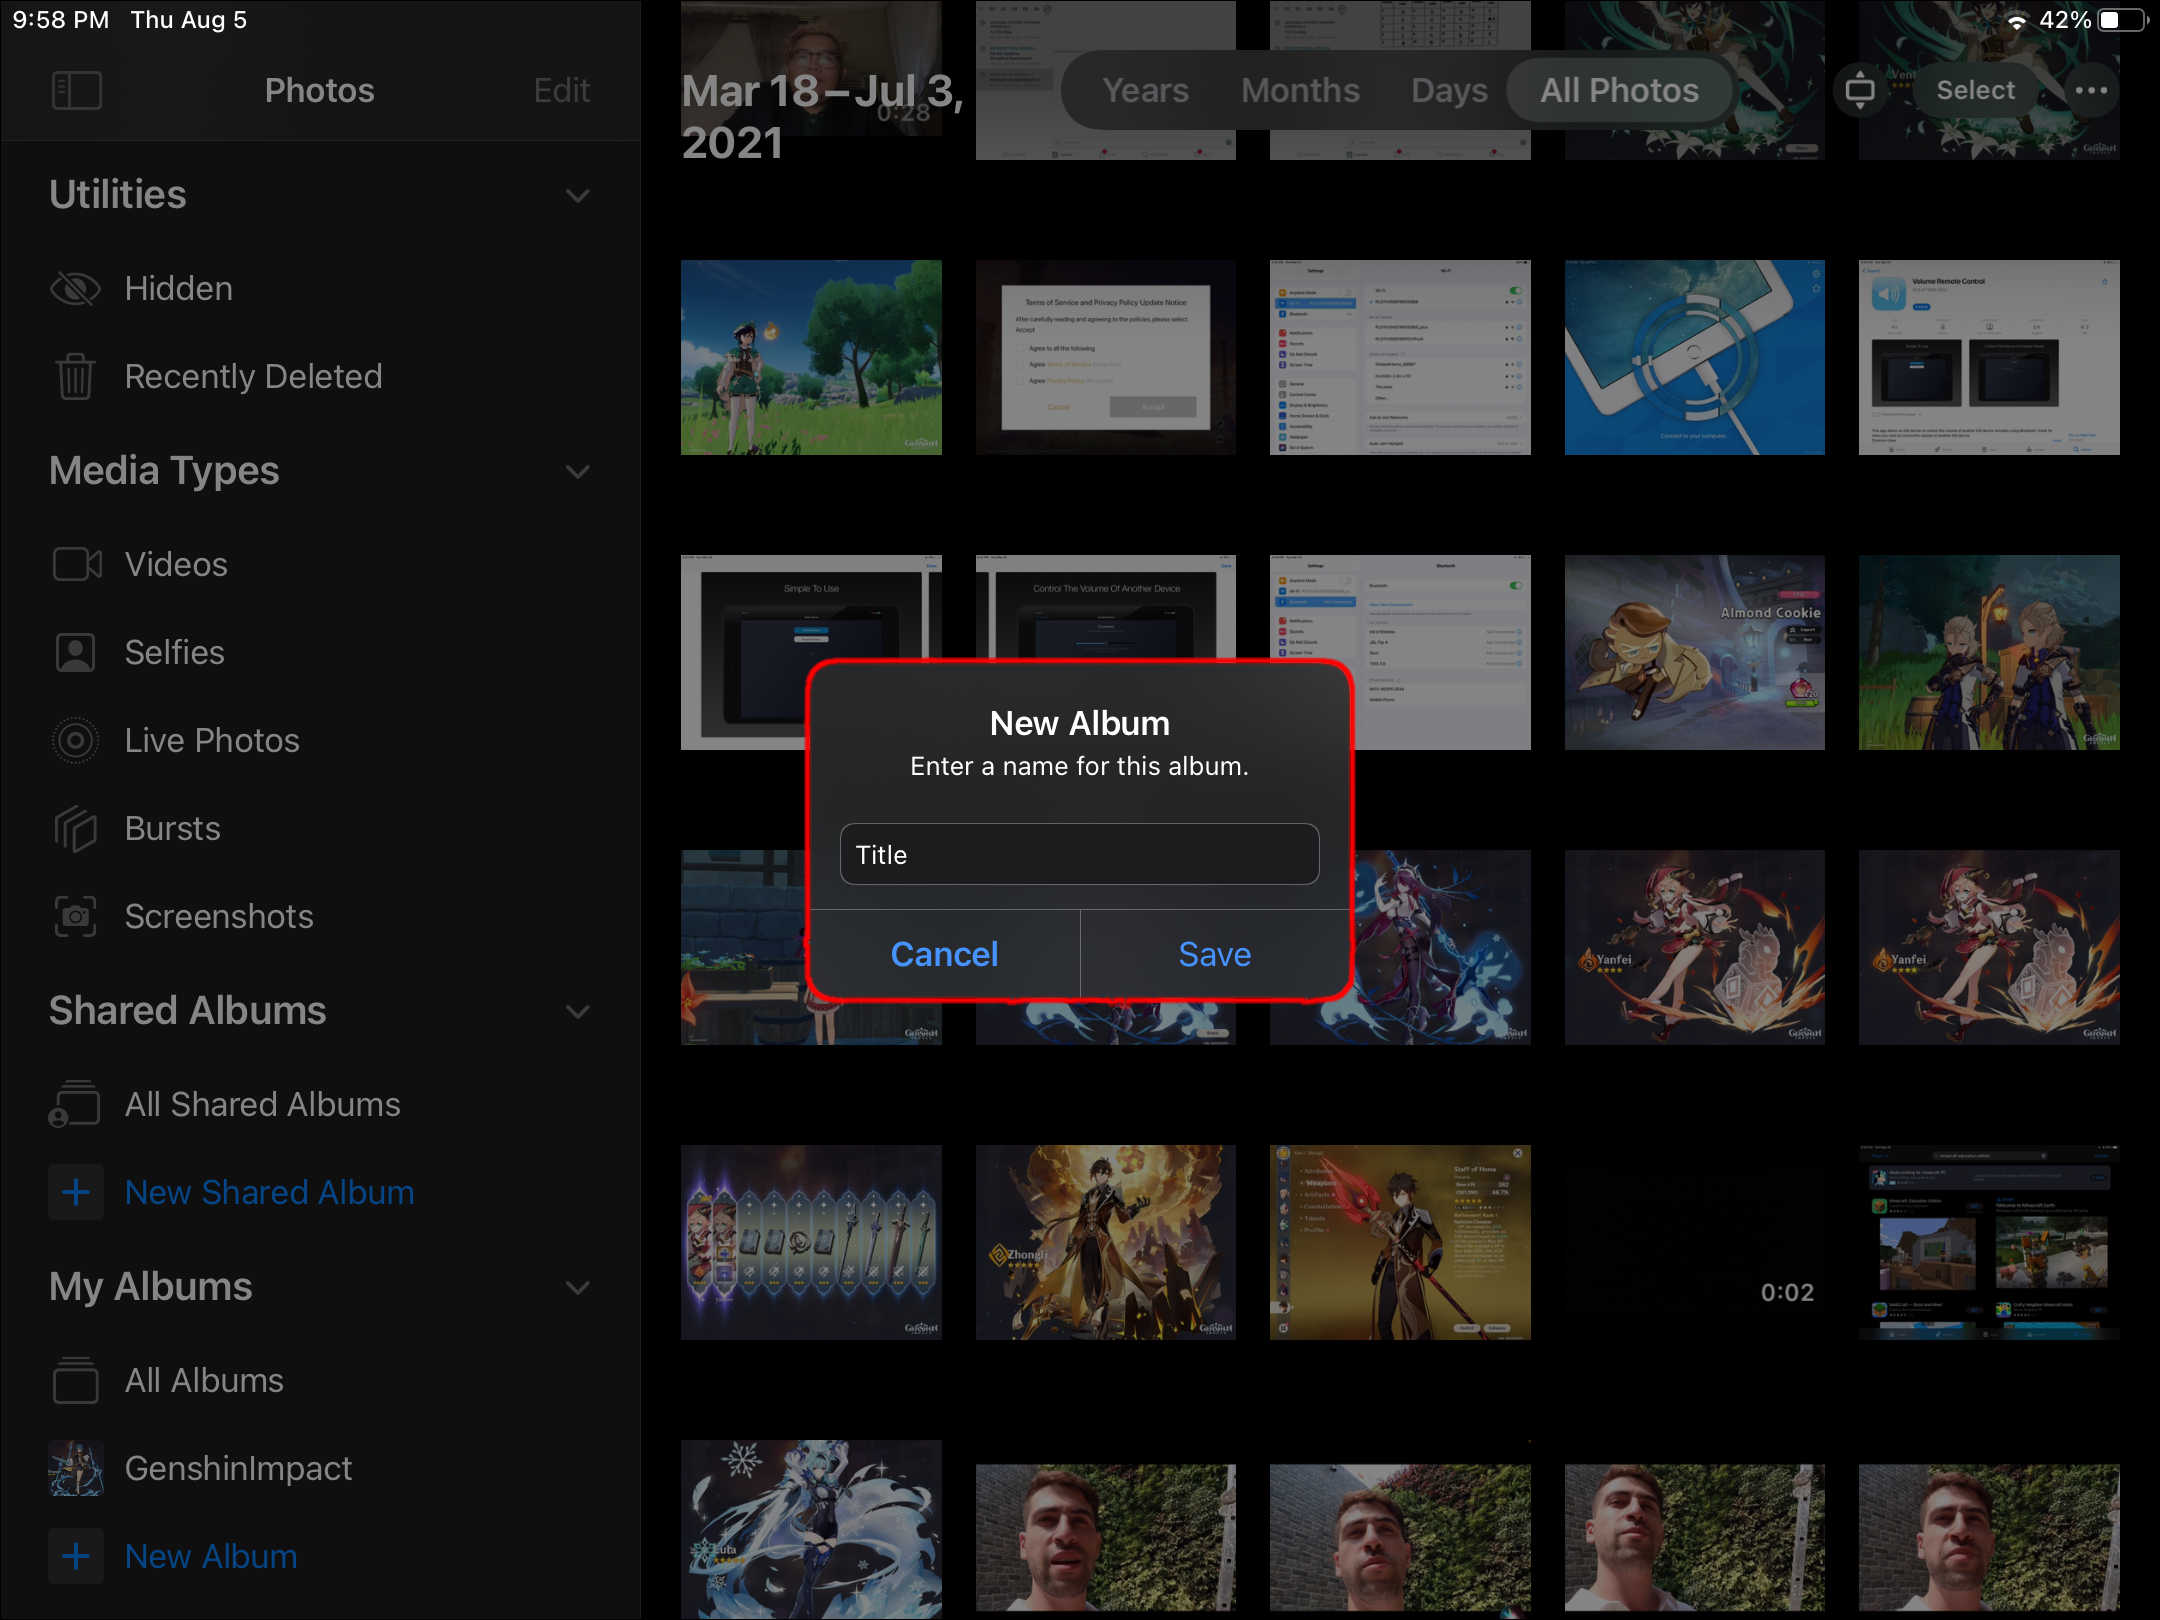Collapse the My Albums section chevron
2160x1620 pixels.
578,1287
